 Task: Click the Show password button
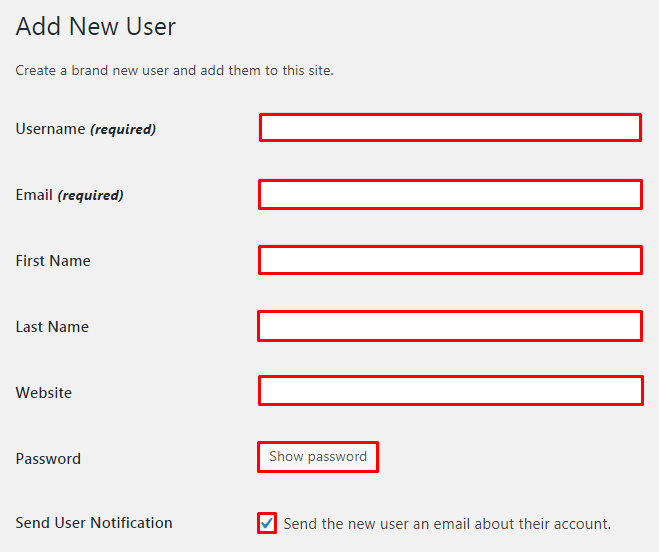tap(318, 457)
